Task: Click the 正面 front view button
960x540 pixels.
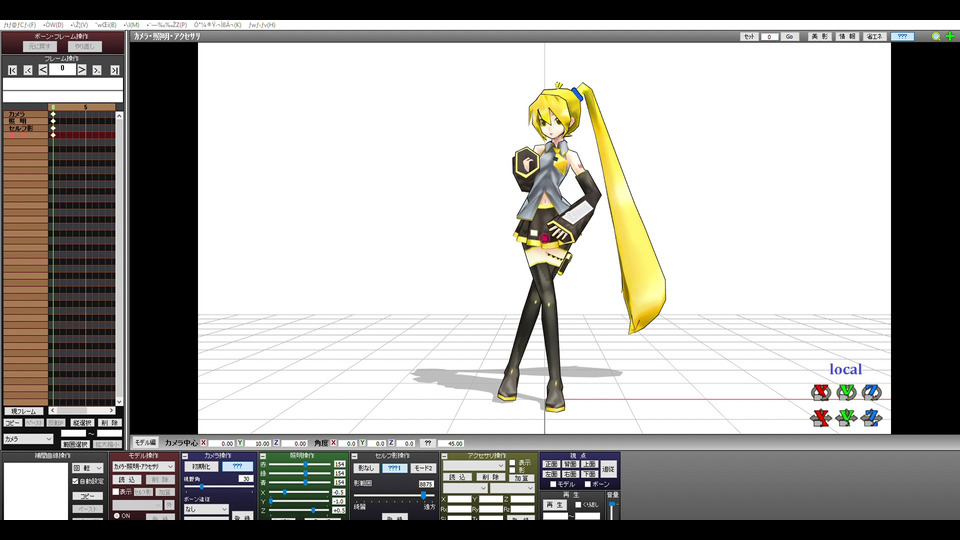Action: coord(551,465)
